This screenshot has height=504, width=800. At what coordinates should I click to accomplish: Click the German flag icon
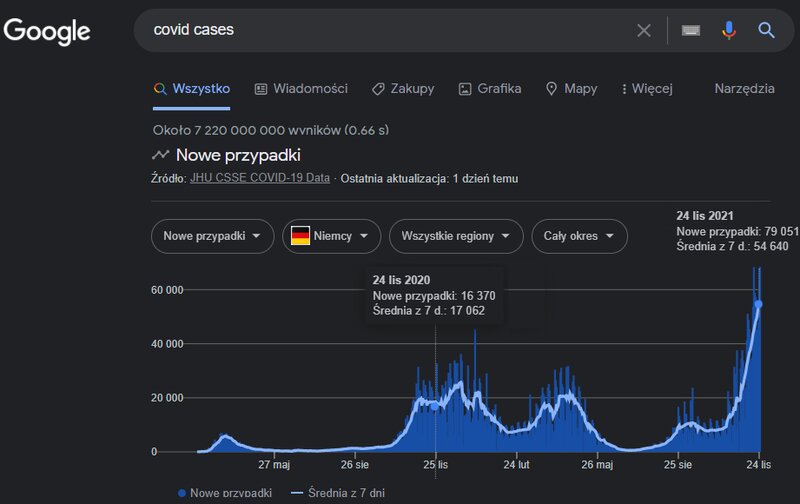(300, 236)
